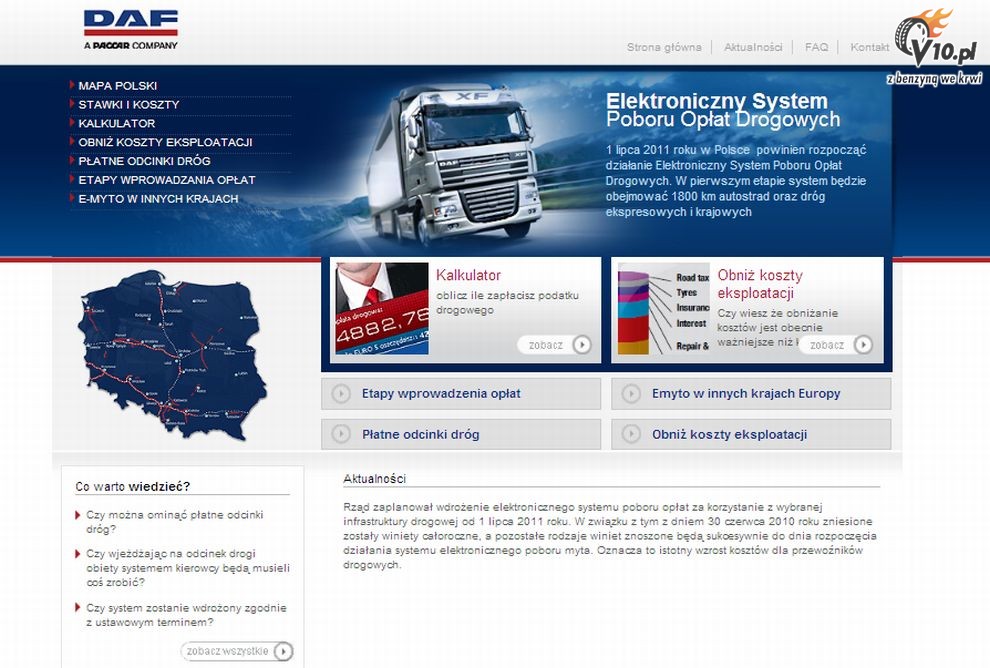Click zobacz button in the Kalkulator card
This screenshot has height=668, width=990.
[x=554, y=345]
